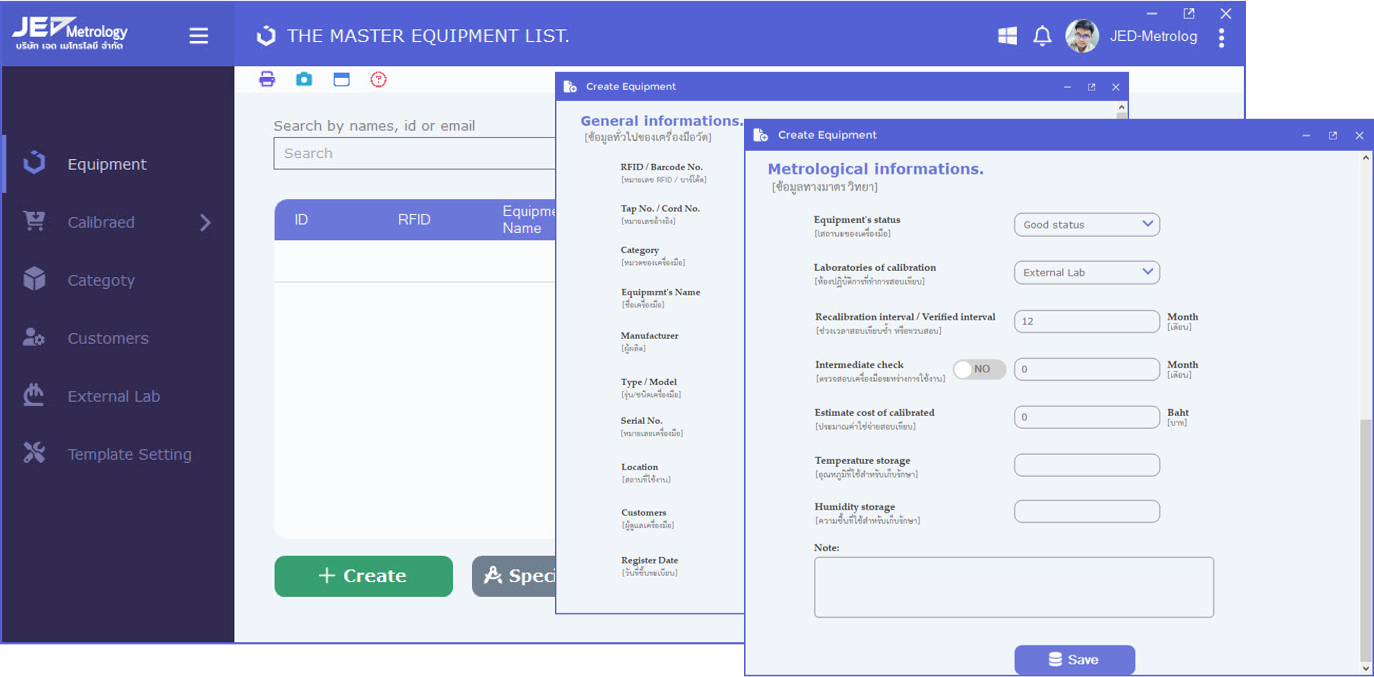Screen dimensions: 1374x677
Task: Open the Equipment's status dropdown
Action: 1086,224
